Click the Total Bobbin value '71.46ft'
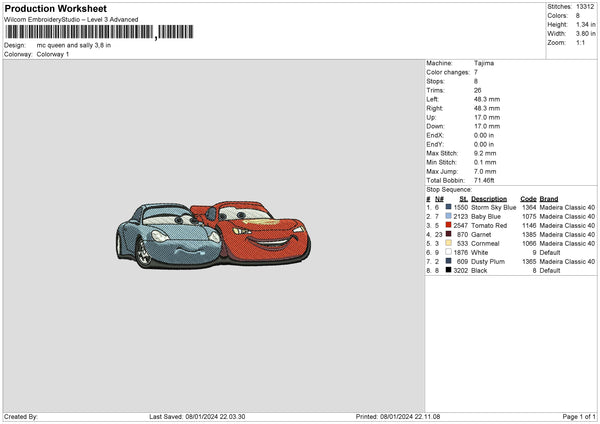600x424 pixels. [484, 180]
